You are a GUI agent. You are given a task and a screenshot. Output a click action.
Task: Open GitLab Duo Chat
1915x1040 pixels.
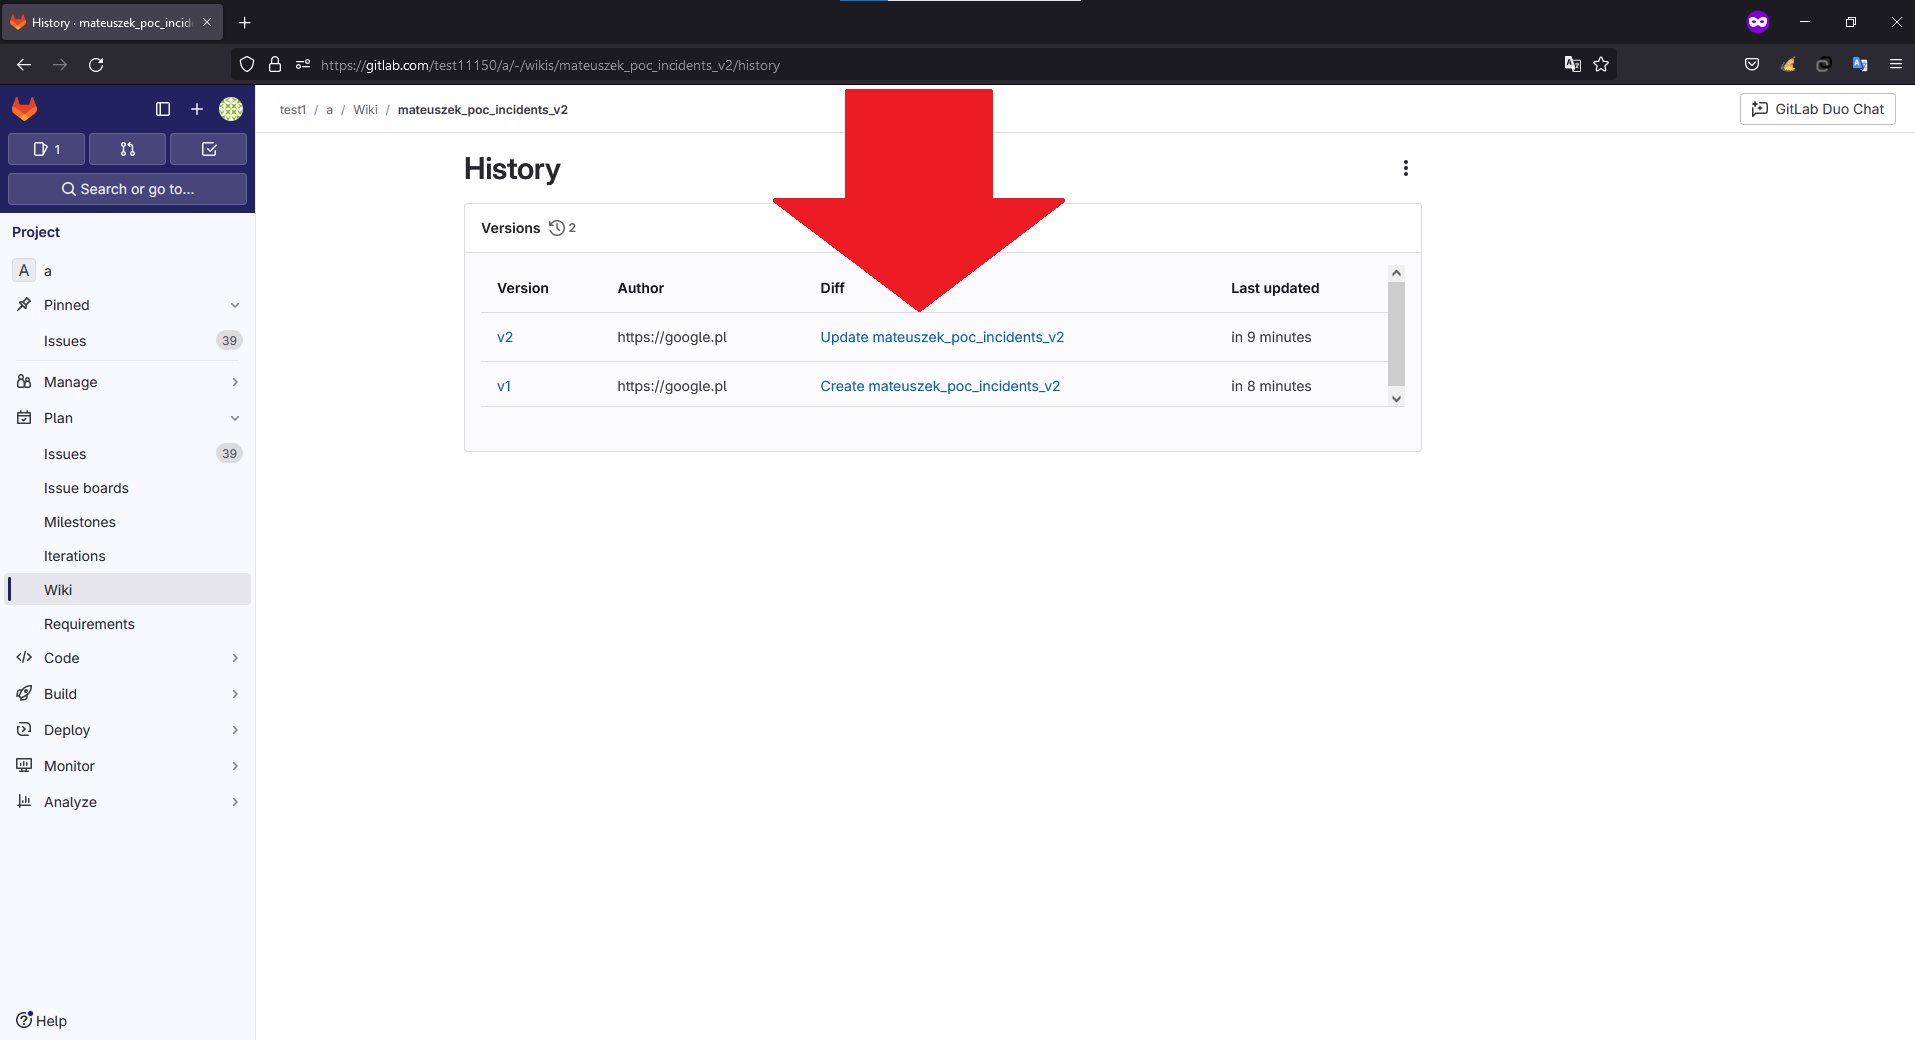1817,109
